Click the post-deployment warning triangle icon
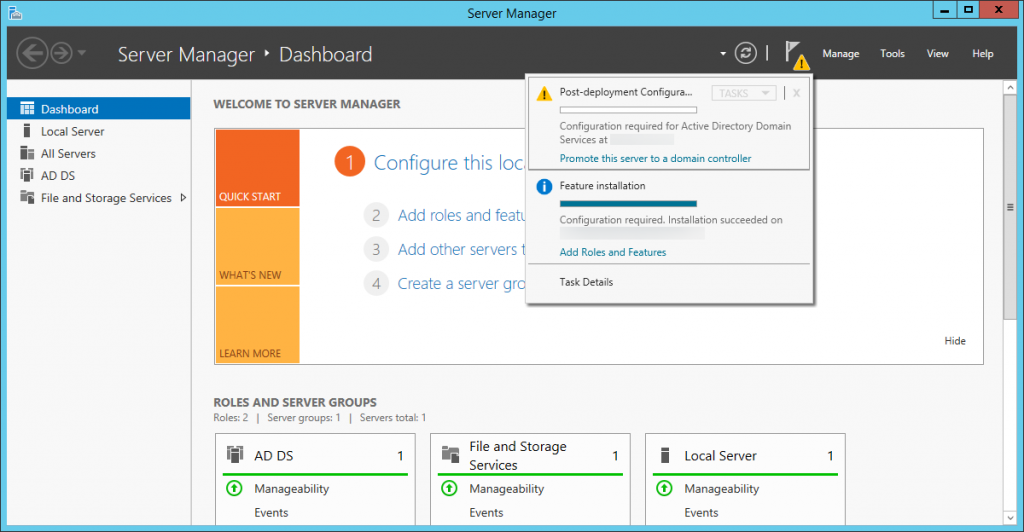The height and width of the screenshot is (532, 1024). click(544, 94)
